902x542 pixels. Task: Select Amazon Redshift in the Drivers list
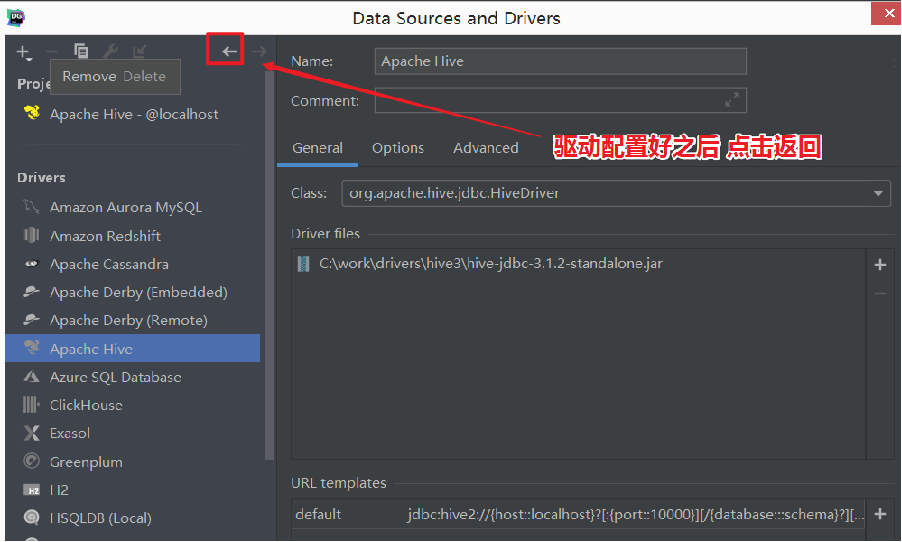point(105,236)
